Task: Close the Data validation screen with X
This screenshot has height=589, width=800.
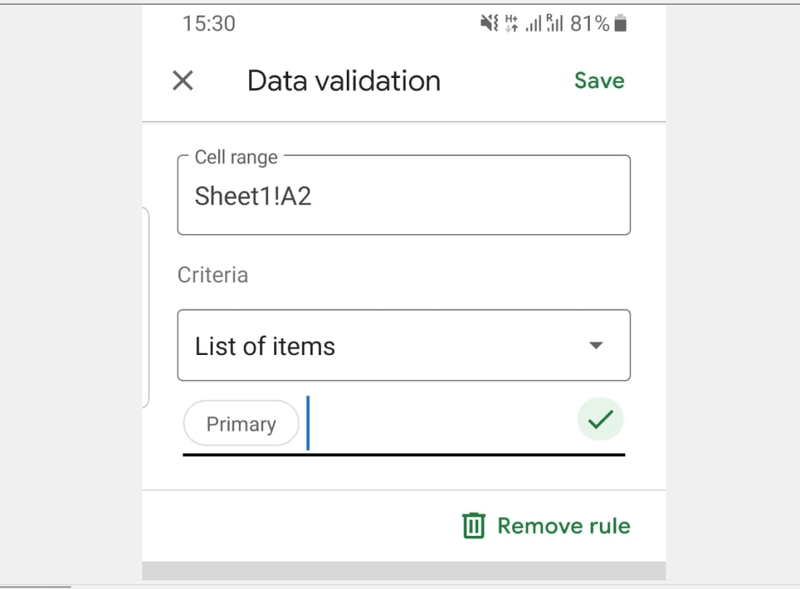Action: point(183,81)
